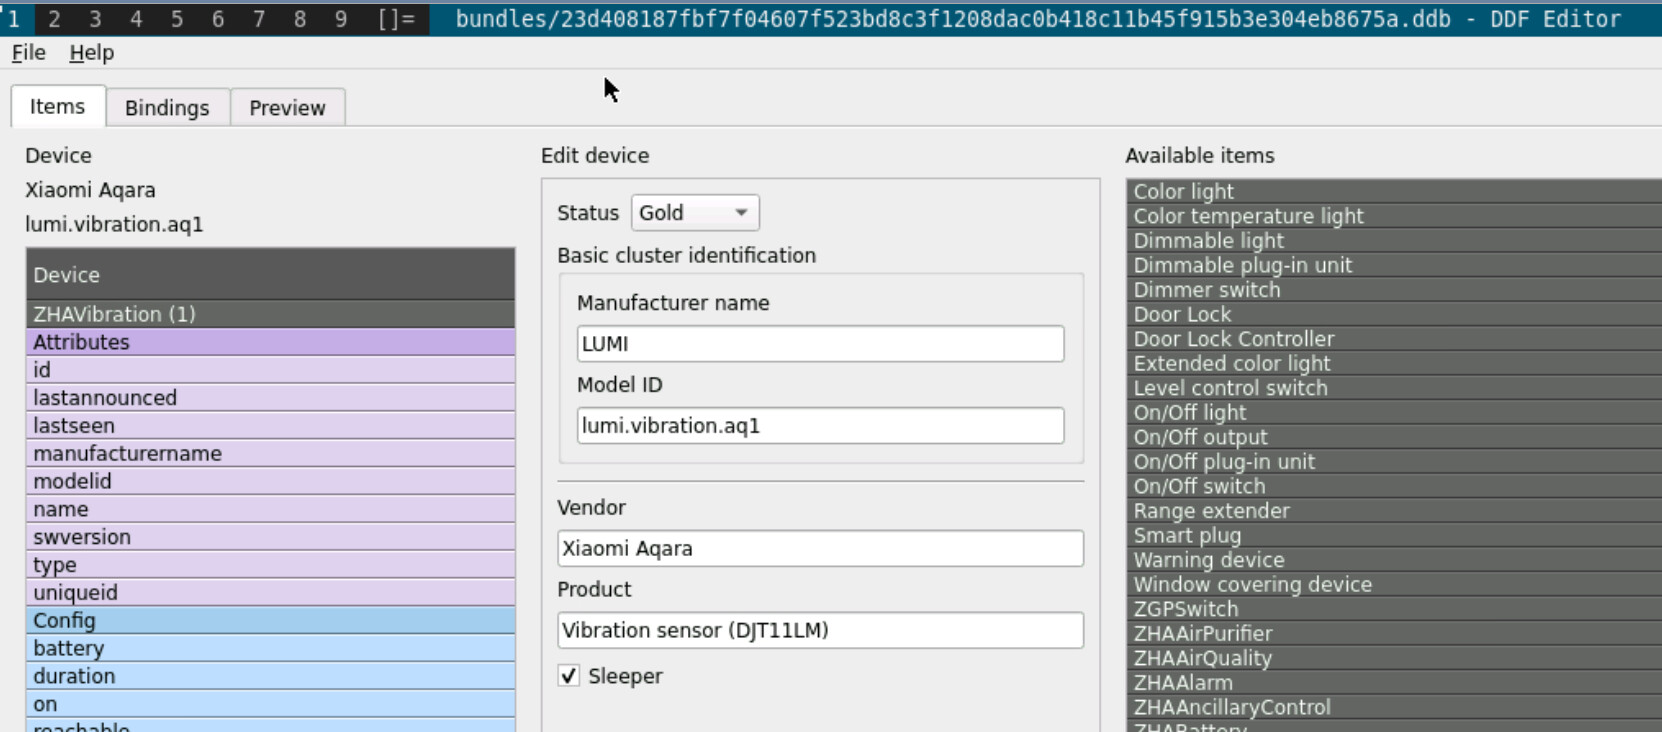Choose Door Lock Controller item
This screenshot has height=732, width=1662.
click(x=1394, y=339)
